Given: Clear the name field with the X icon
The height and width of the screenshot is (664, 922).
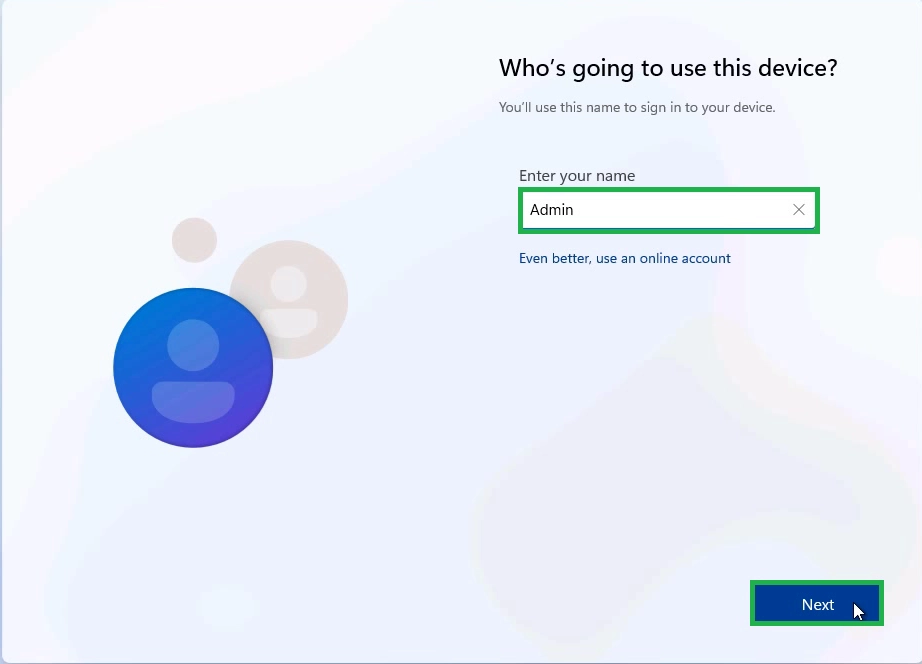Looking at the screenshot, I should (x=798, y=210).
